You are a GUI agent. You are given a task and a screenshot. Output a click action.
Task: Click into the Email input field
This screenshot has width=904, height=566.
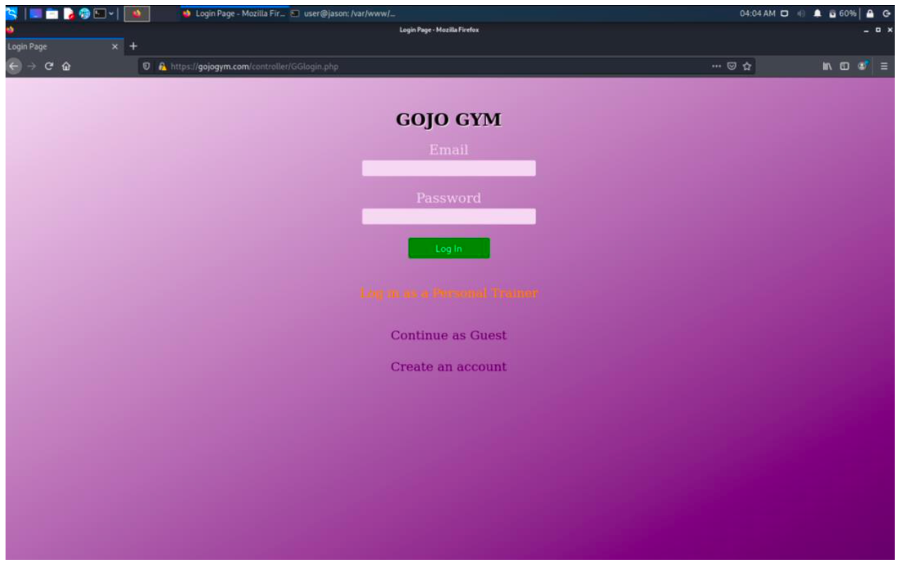[448, 168]
